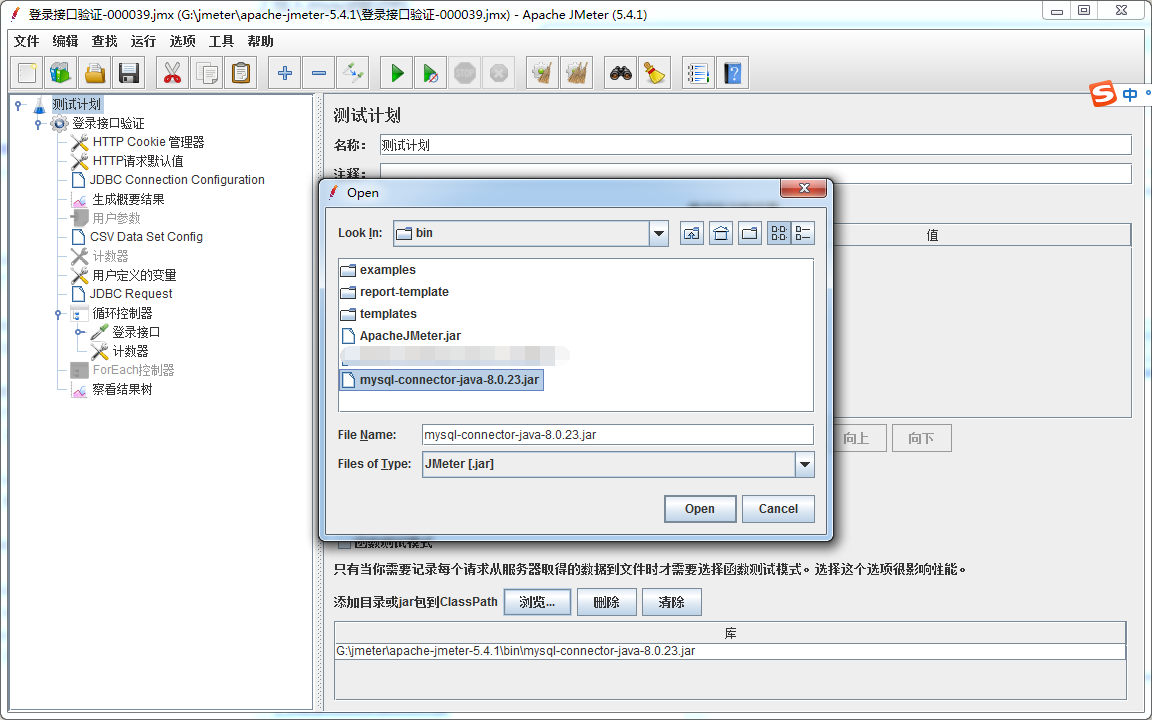The image size is (1152, 720).
Task: Collapse all tree nodes with minus icon
Action: 318,73
